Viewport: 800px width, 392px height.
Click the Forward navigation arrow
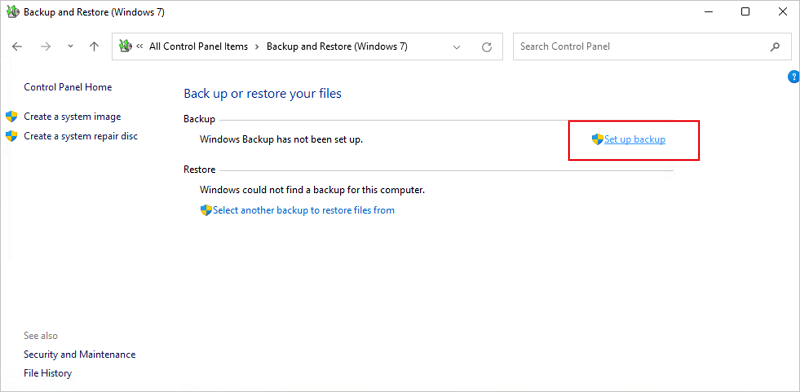pyautogui.click(x=46, y=46)
